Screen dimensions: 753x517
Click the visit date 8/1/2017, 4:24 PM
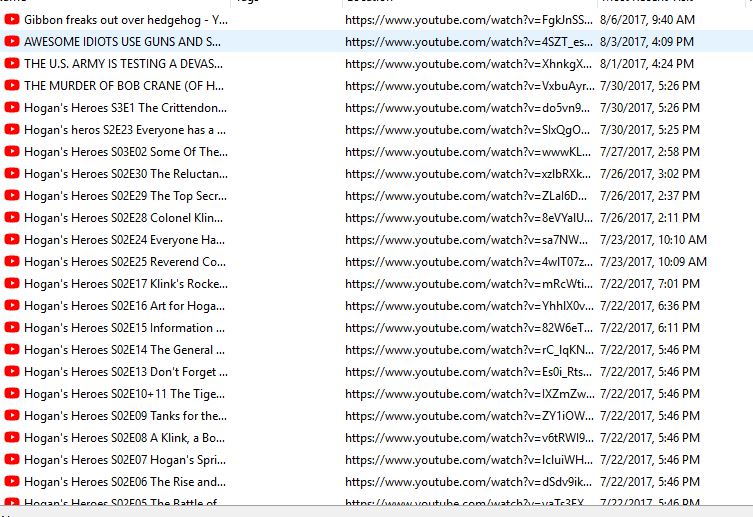coord(647,64)
